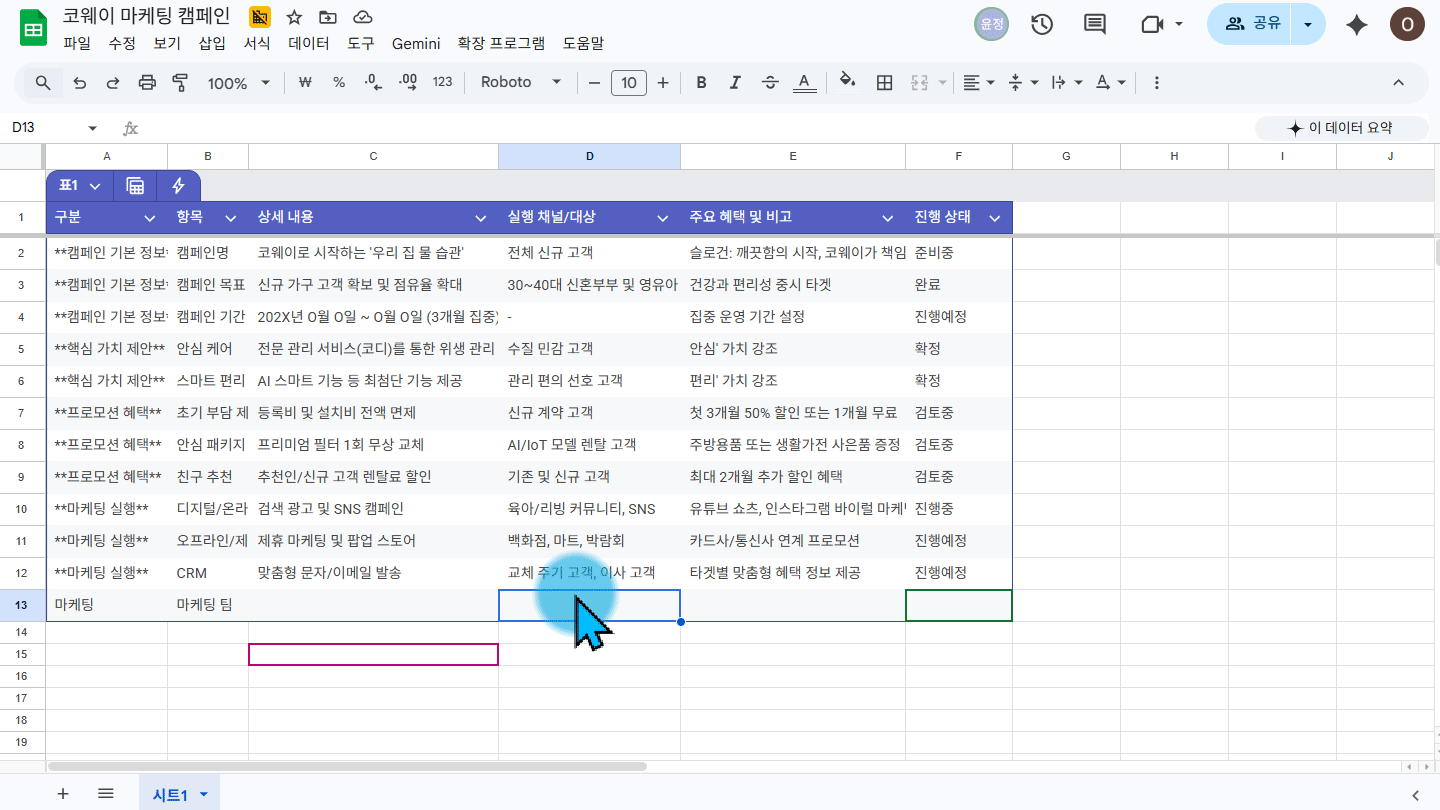Switch to the 시트1 tab
Viewport: 1440px width, 810px height.
[179, 794]
